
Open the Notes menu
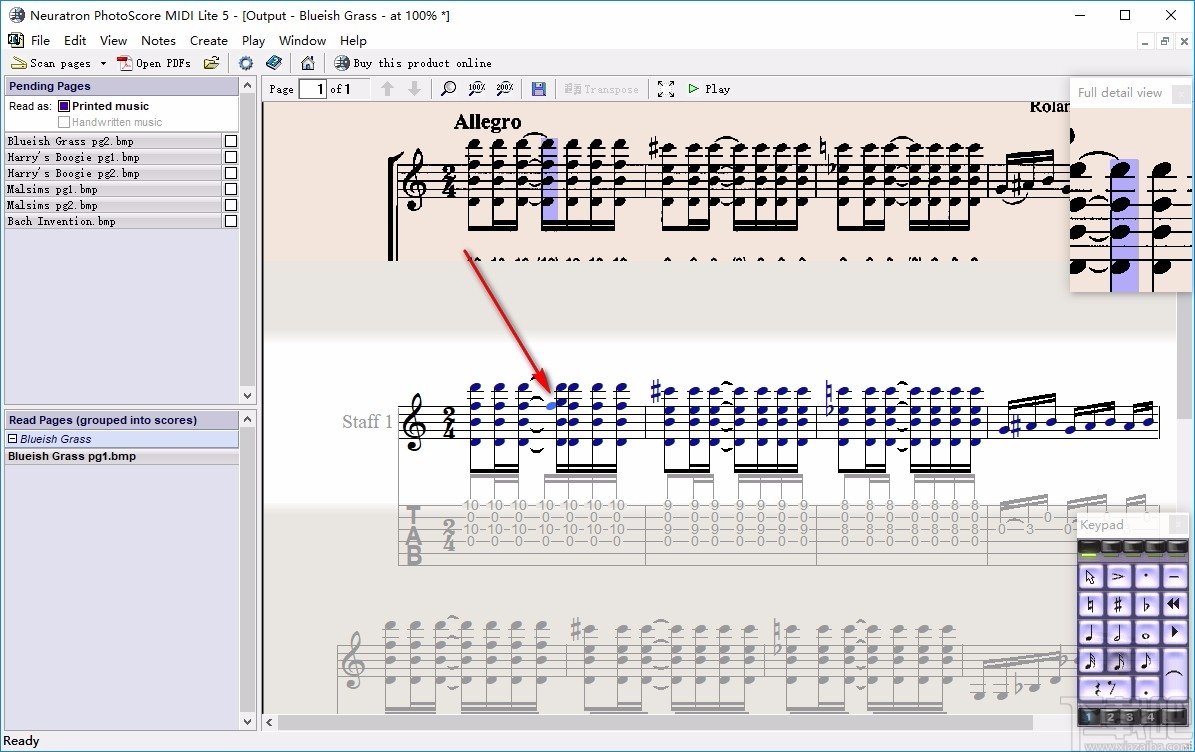click(158, 40)
